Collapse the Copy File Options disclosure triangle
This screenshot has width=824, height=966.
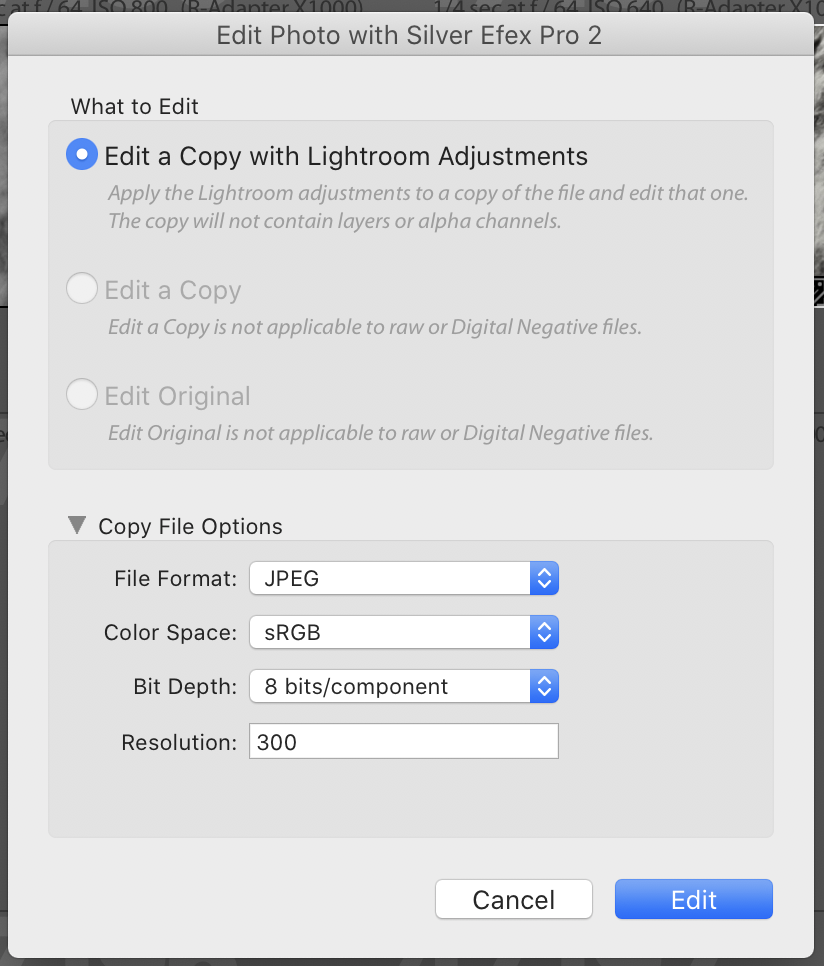(77, 525)
